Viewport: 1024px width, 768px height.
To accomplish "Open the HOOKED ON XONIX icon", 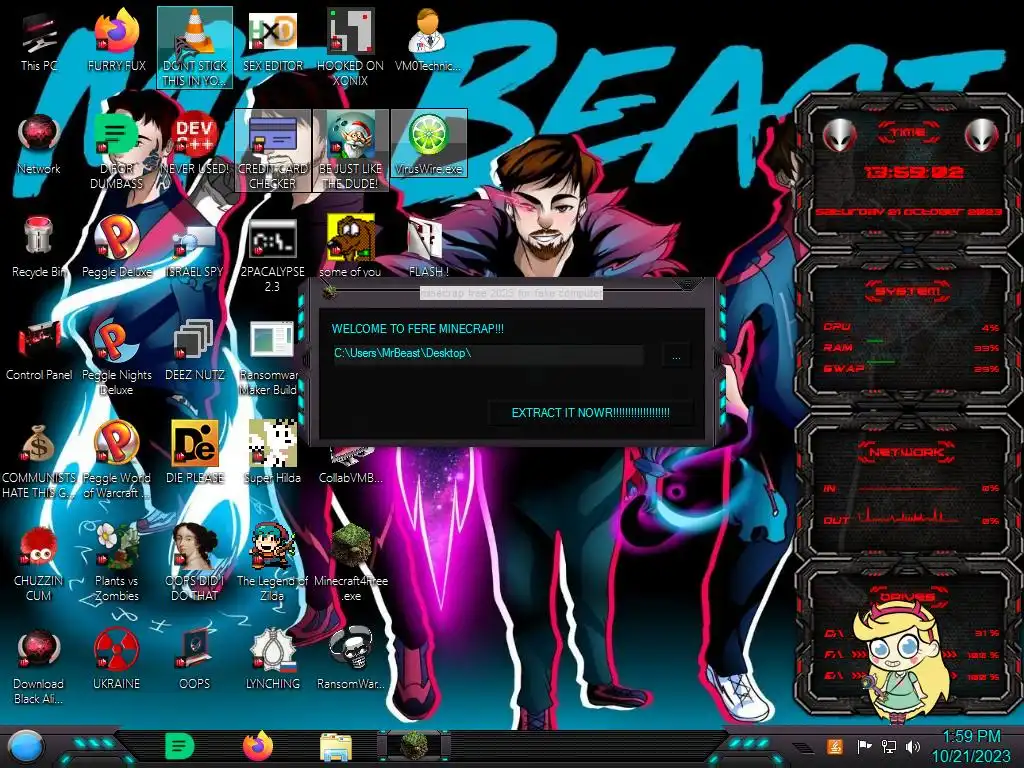I will coord(350,47).
